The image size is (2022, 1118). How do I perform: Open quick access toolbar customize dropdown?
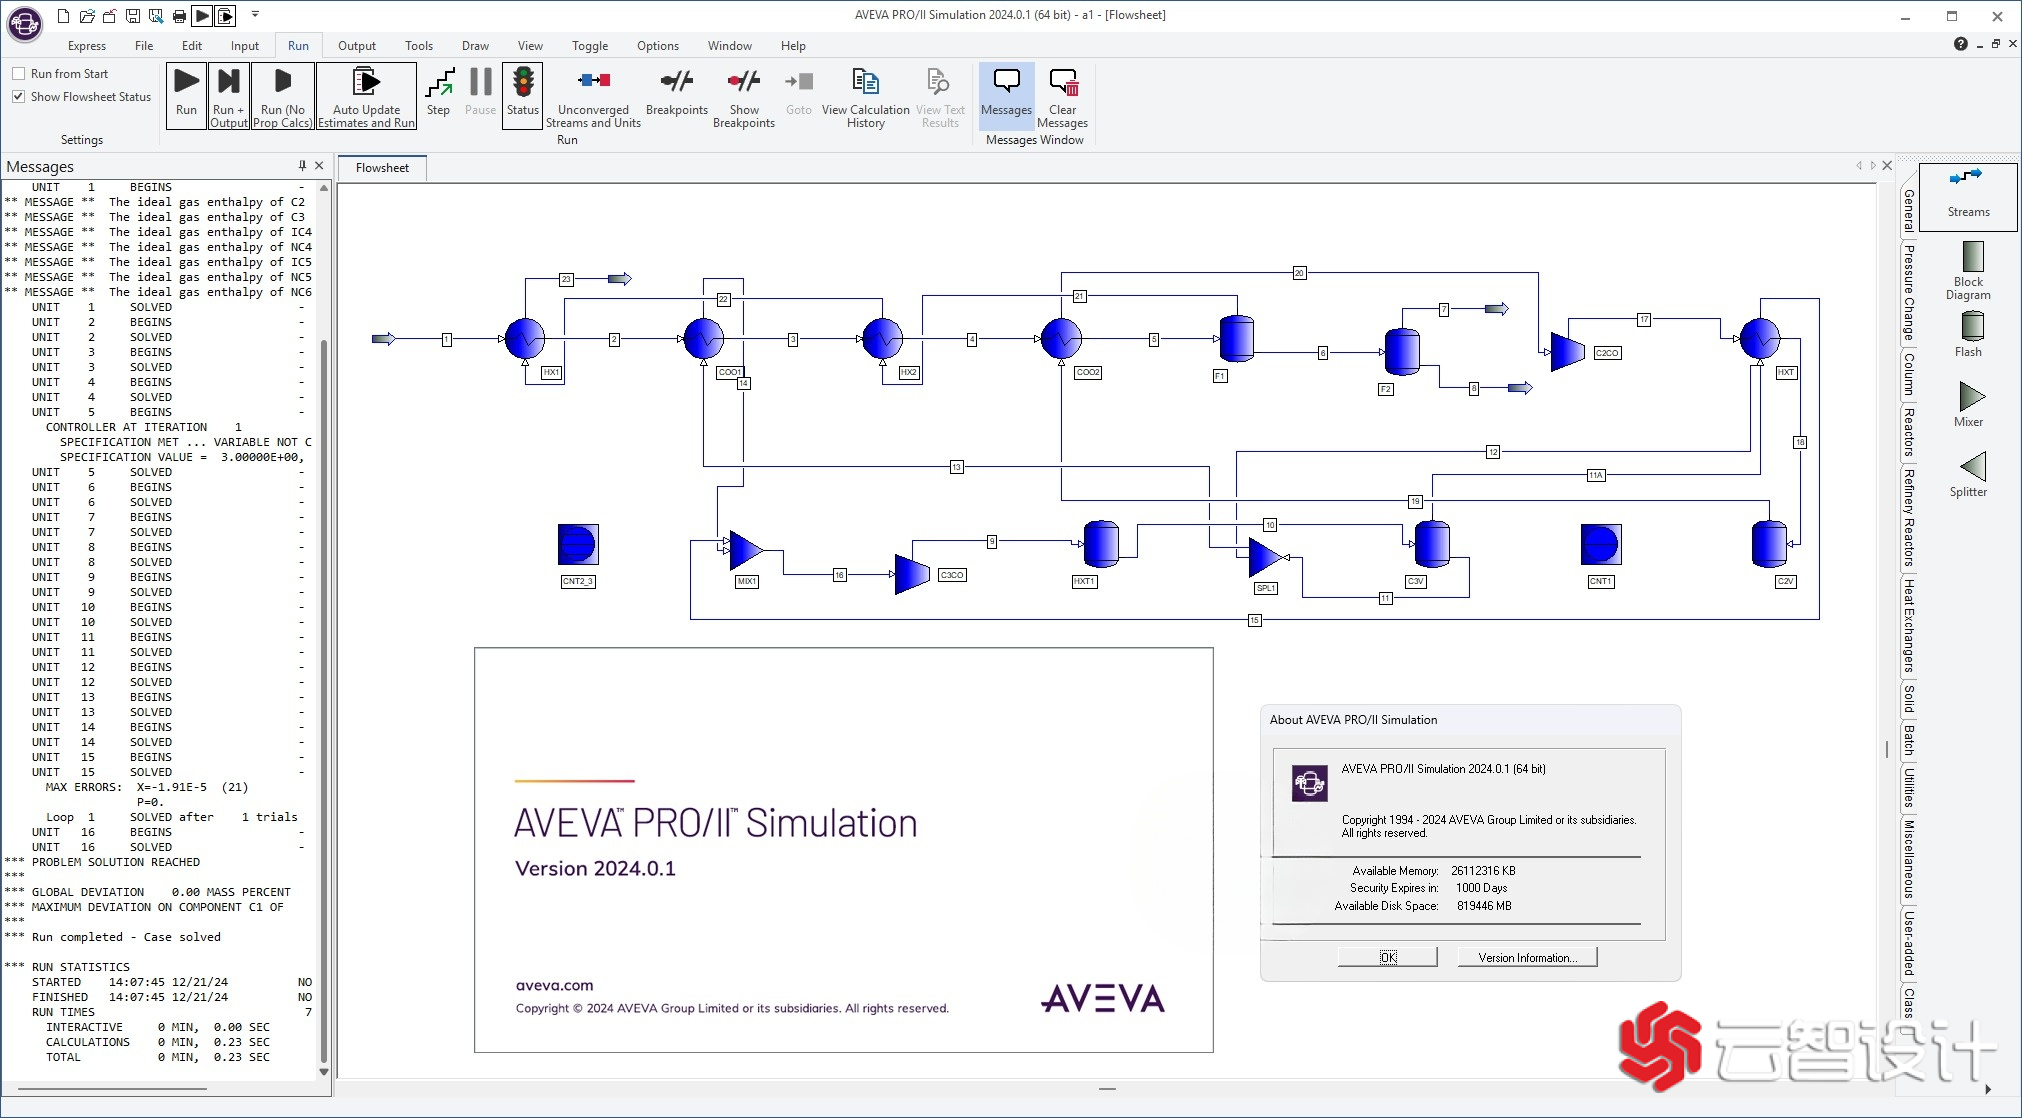click(x=255, y=15)
